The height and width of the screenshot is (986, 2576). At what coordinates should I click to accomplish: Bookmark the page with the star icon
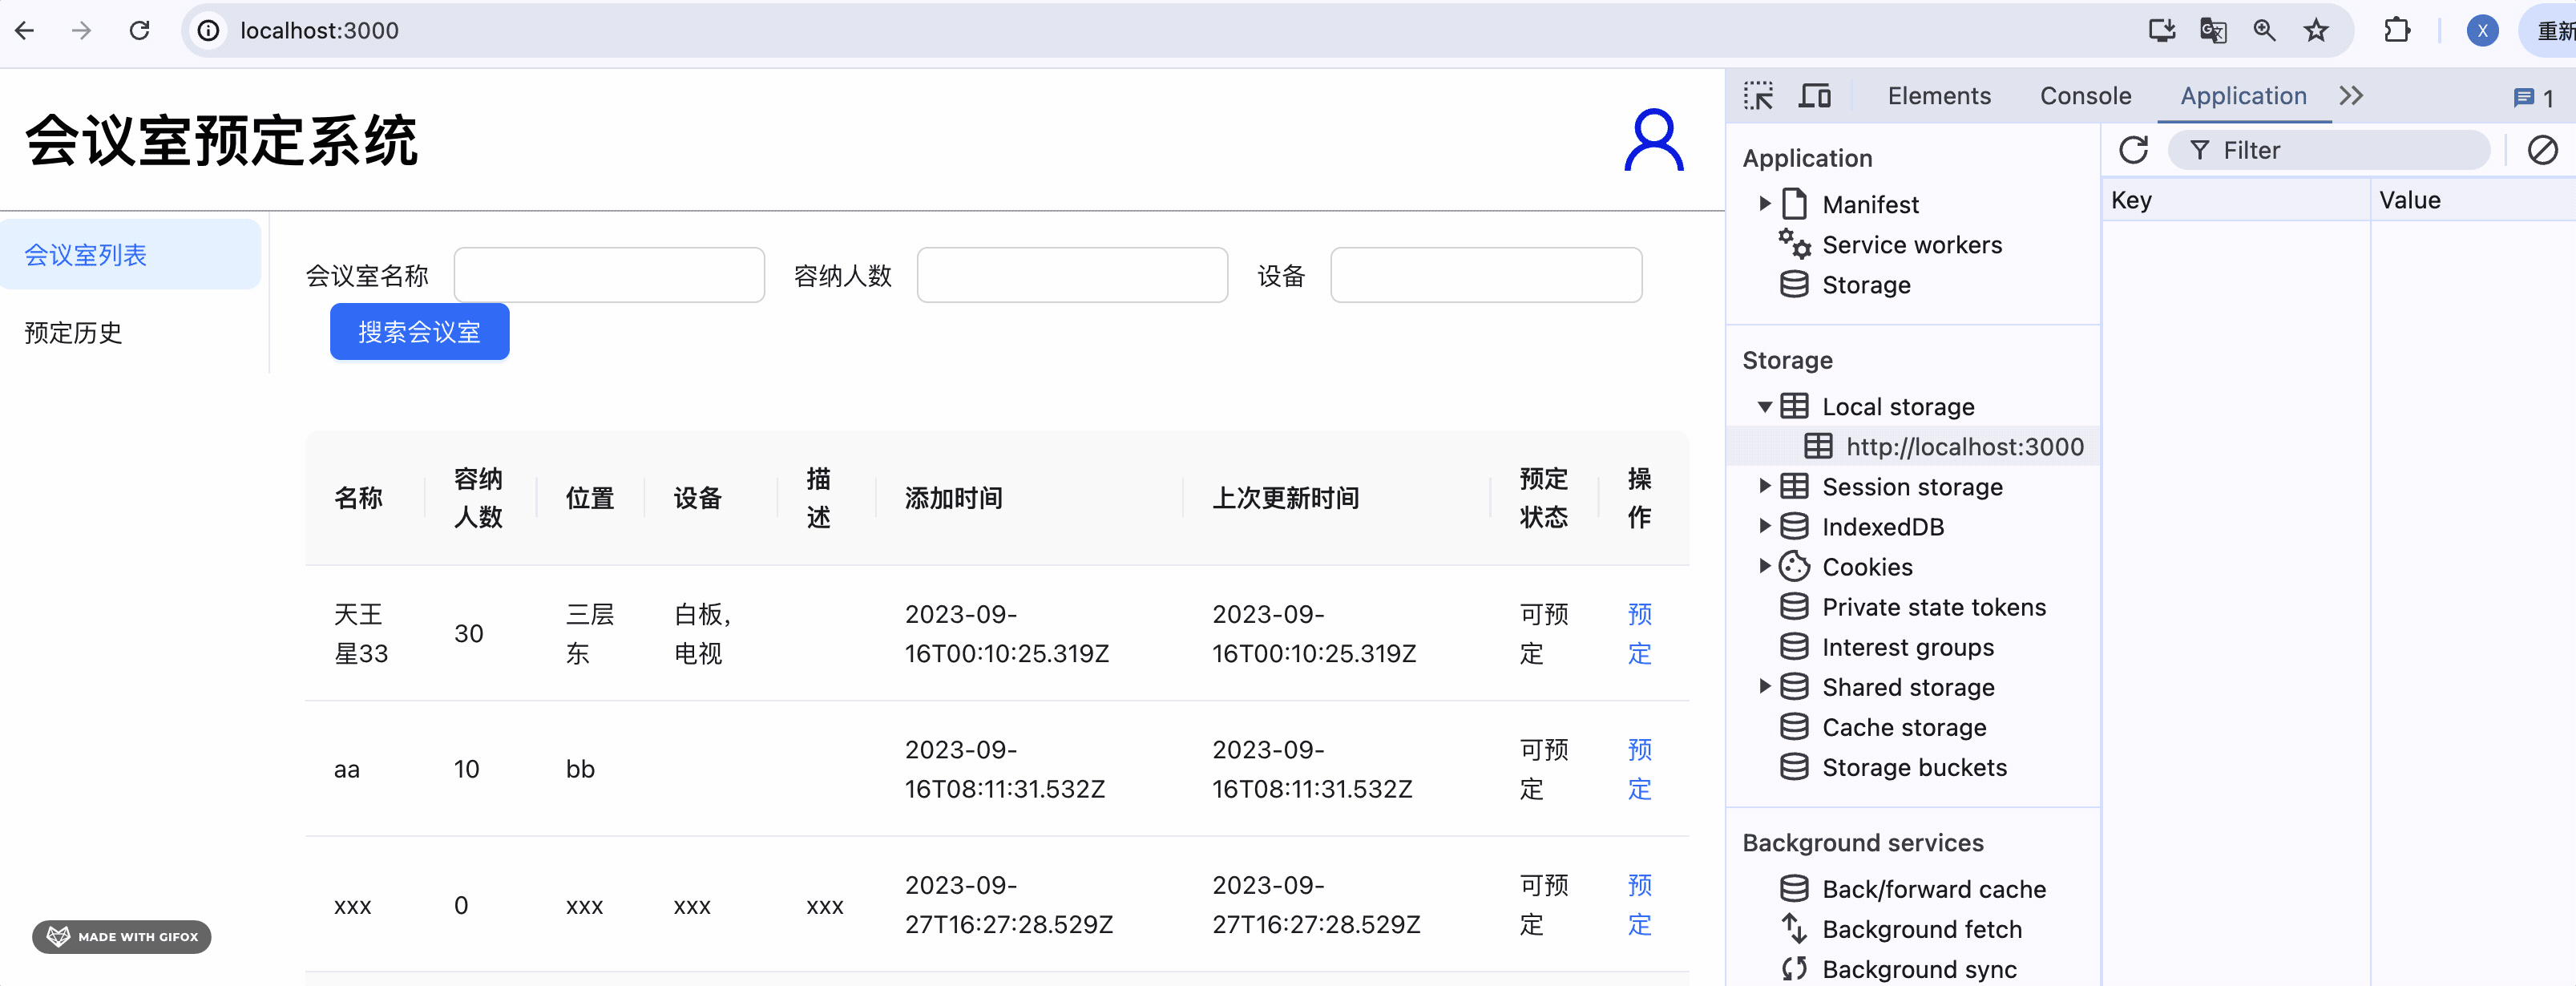[x=2316, y=30]
